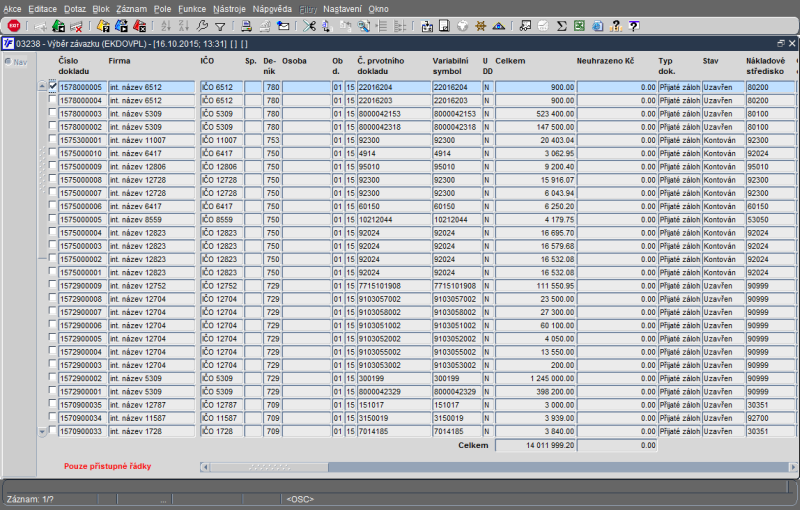This screenshot has height=510, width=800.
Task: Click the printer icon in toolbar
Action: coord(246,26)
